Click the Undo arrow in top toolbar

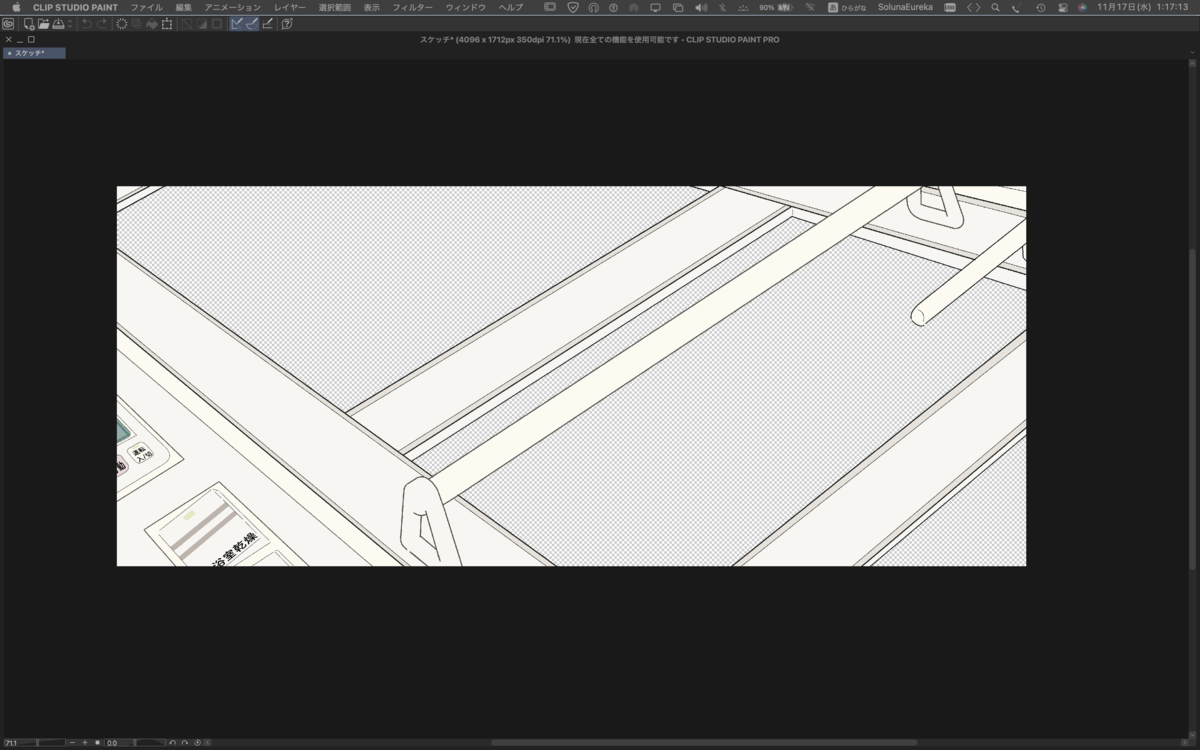point(87,24)
